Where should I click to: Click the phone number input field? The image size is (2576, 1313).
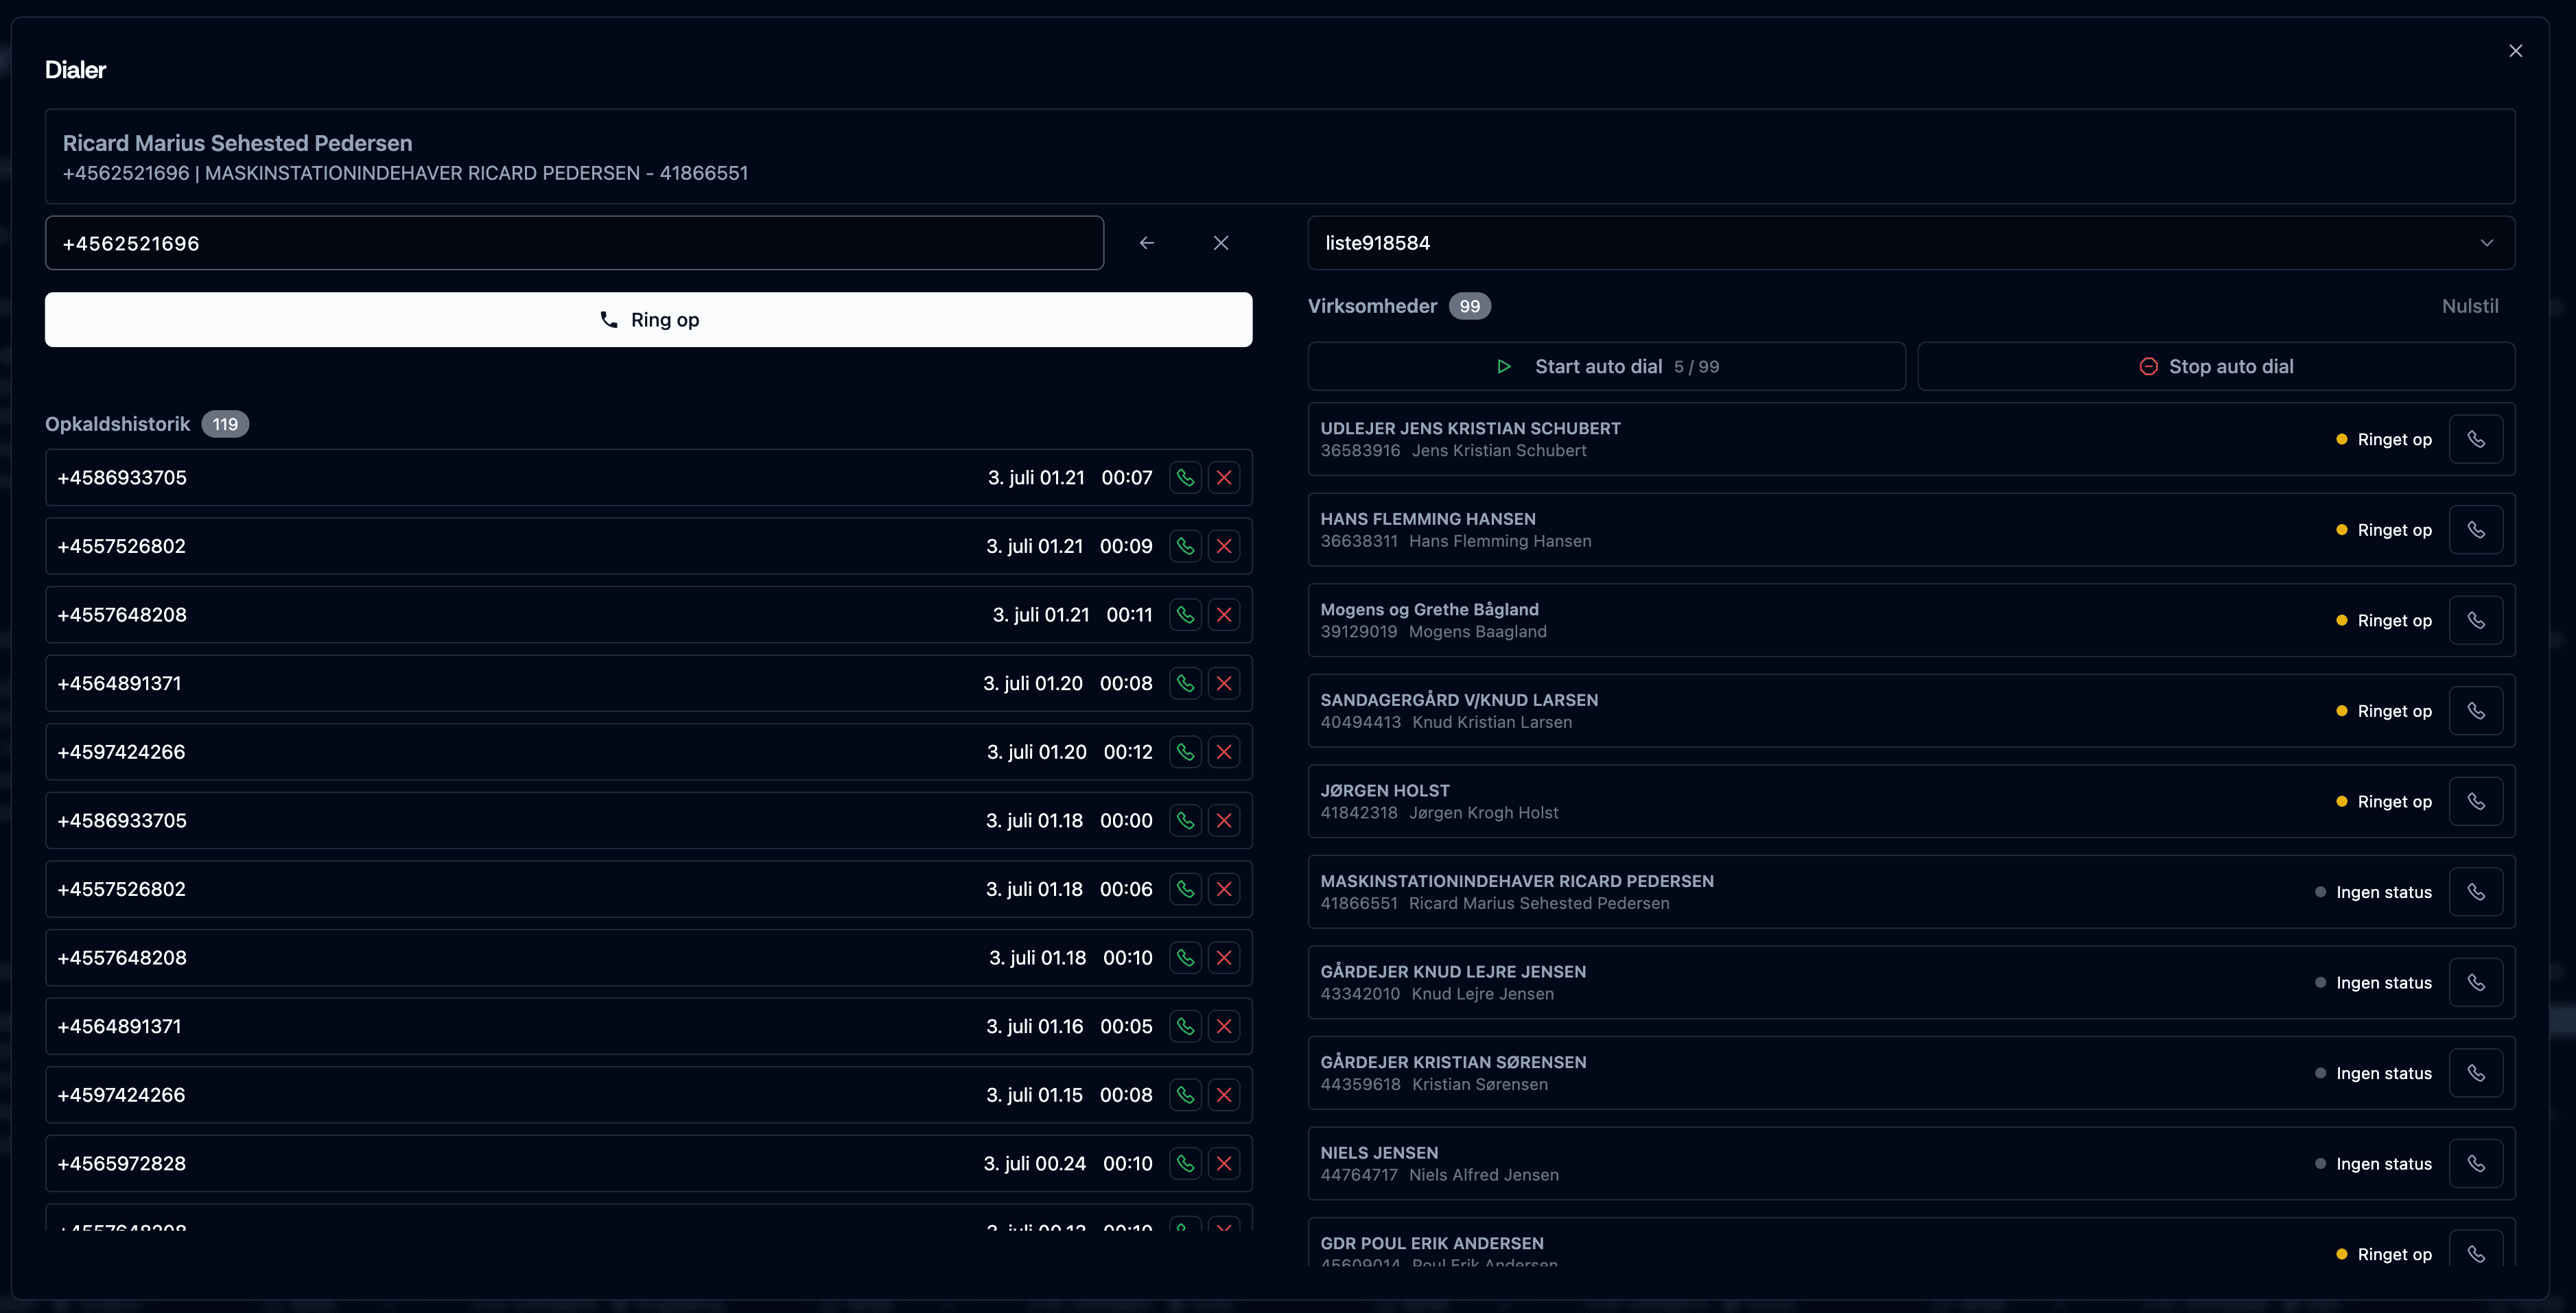(574, 243)
